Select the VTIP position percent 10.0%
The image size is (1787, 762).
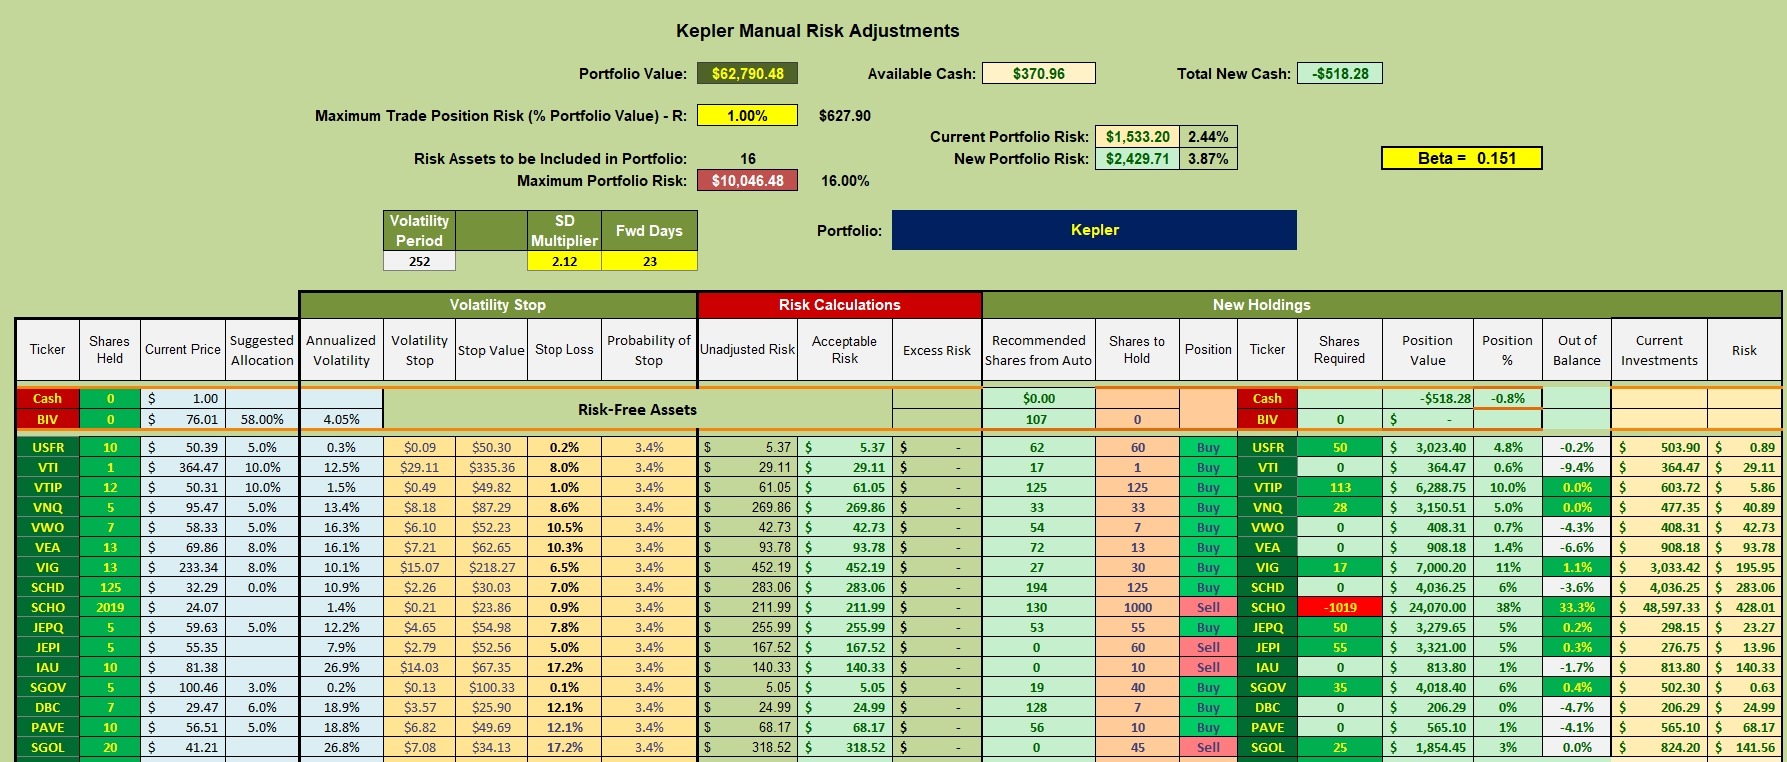coord(1507,487)
